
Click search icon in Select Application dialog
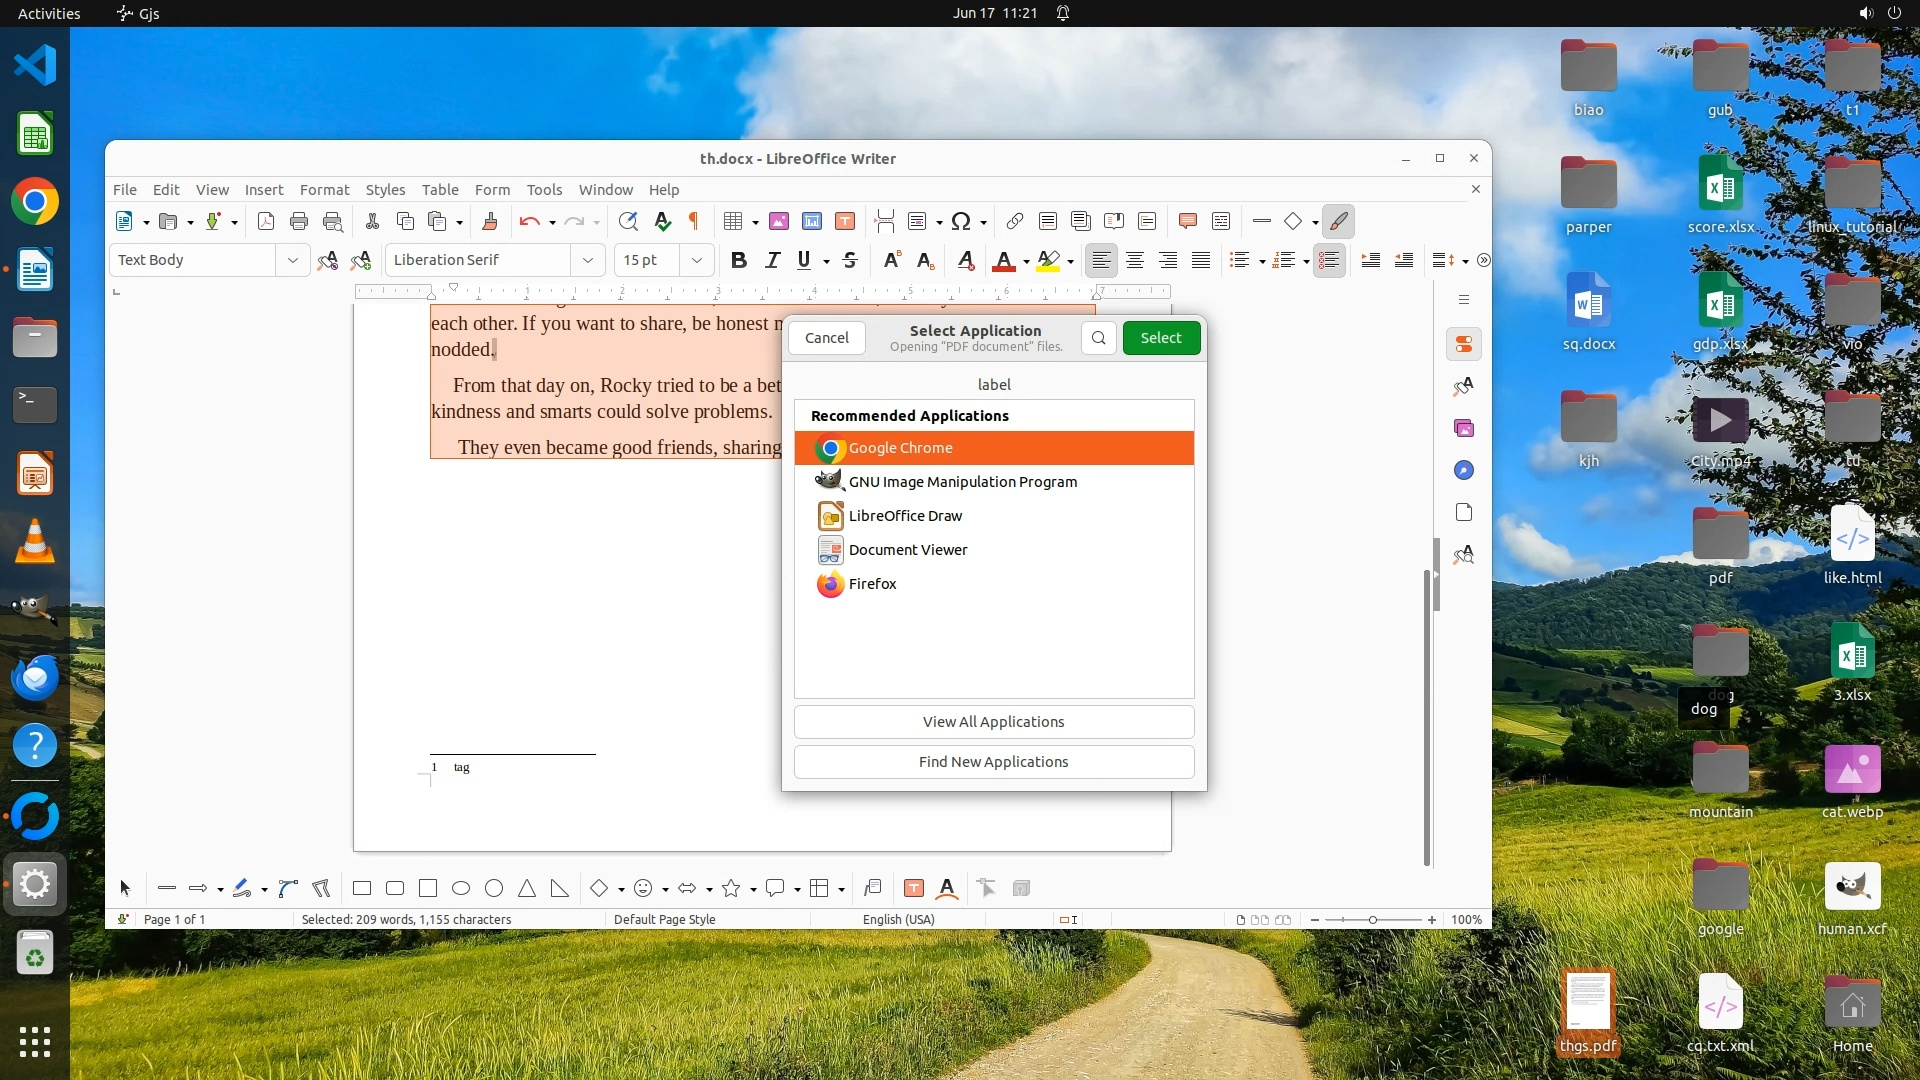coord(1098,338)
